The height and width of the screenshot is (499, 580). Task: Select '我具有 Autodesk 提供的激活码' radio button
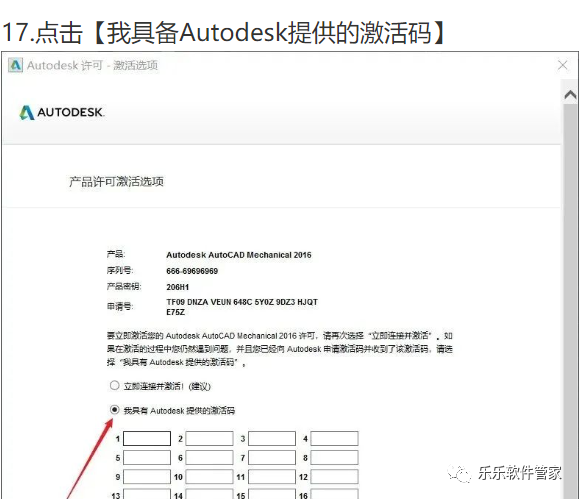114,410
